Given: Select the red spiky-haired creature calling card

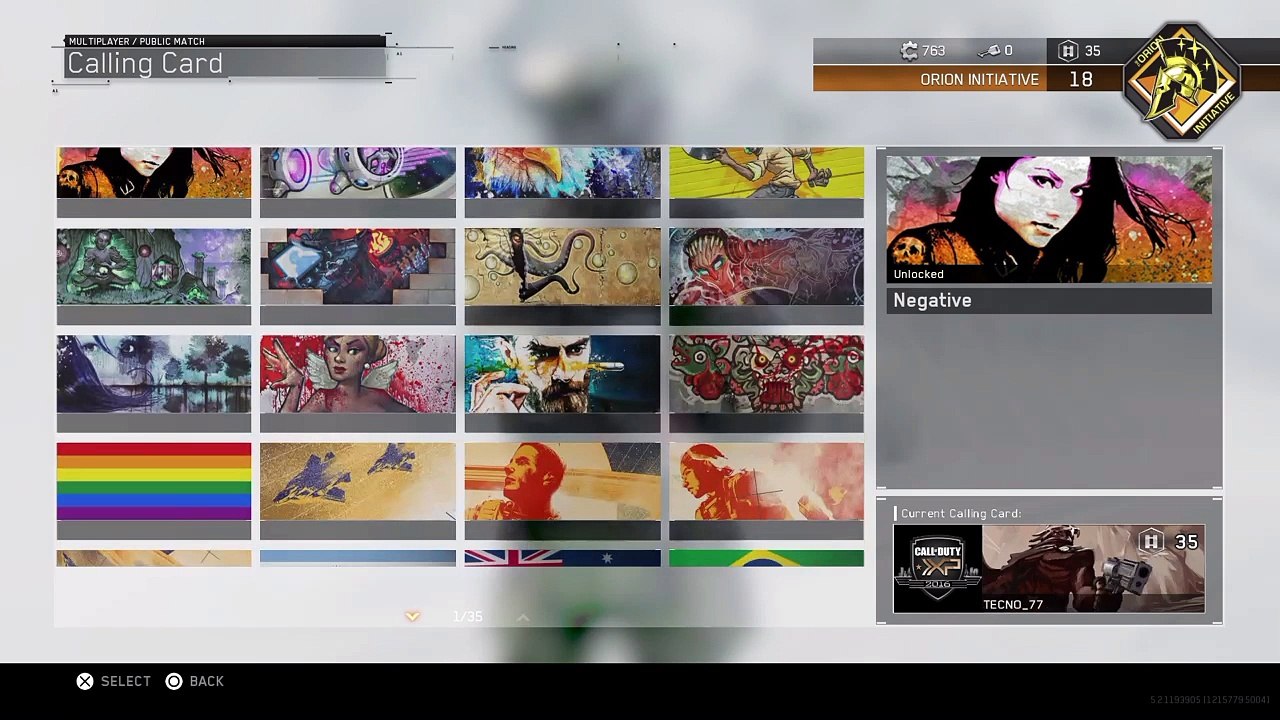Looking at the screenshot, I should [x=766, y=276].
